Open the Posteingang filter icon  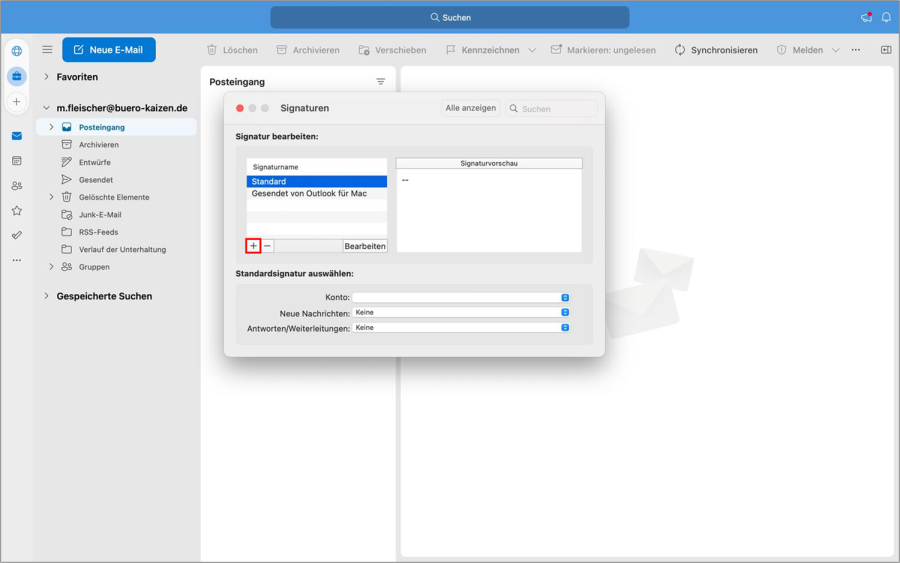pyautogui.click(x=381, y=82)
